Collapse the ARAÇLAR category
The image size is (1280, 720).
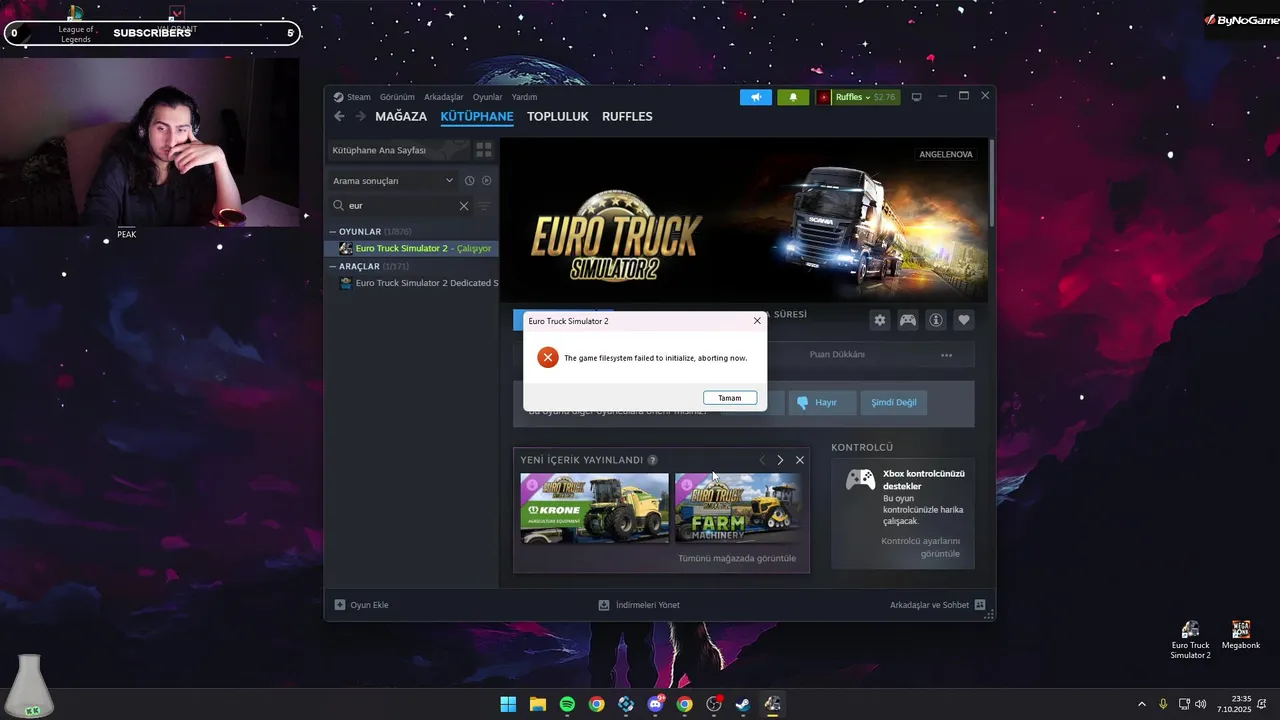[x=334, y=267]
